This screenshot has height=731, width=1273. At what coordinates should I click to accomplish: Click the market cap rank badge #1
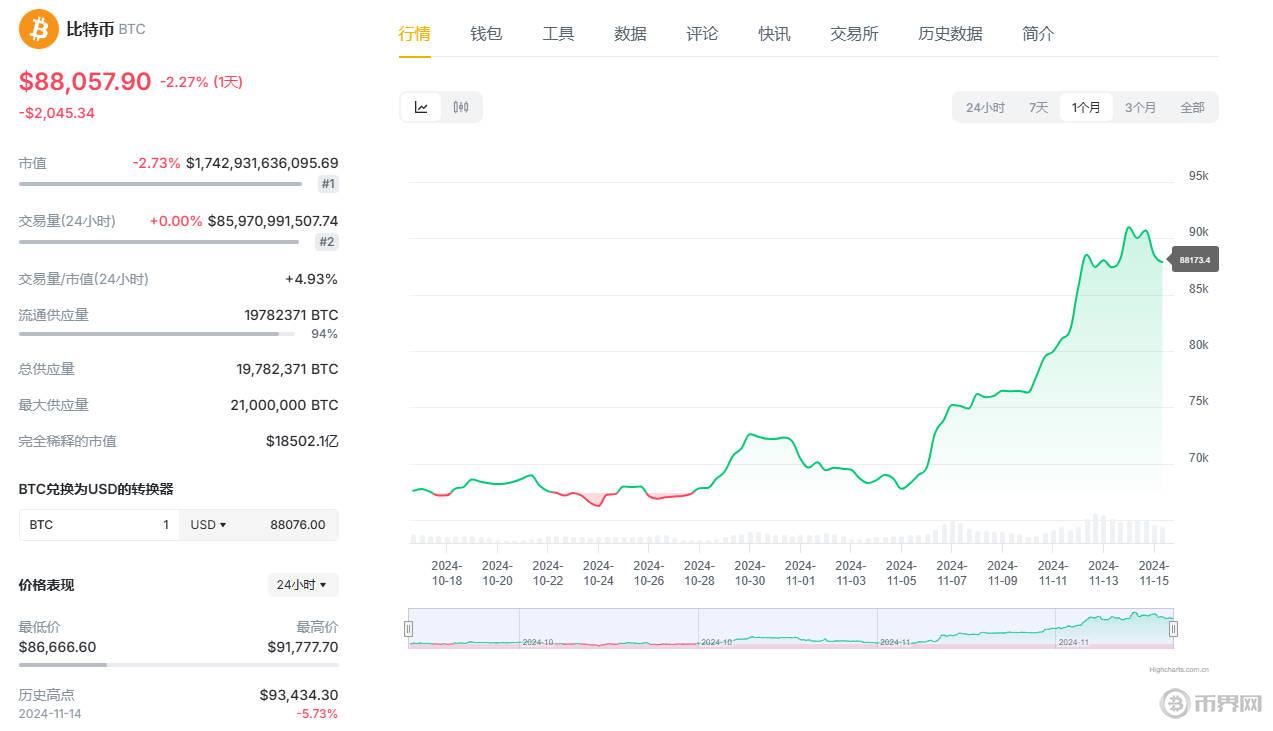327,184
